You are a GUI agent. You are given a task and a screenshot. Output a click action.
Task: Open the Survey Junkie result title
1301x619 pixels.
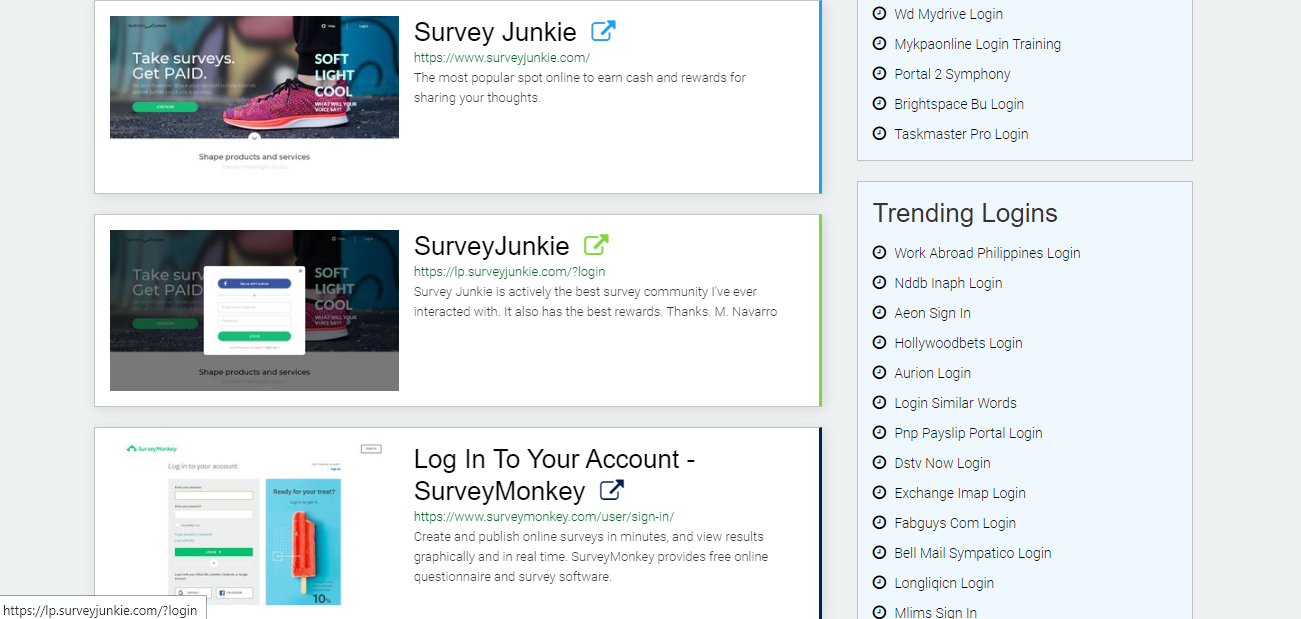(495, 32)
